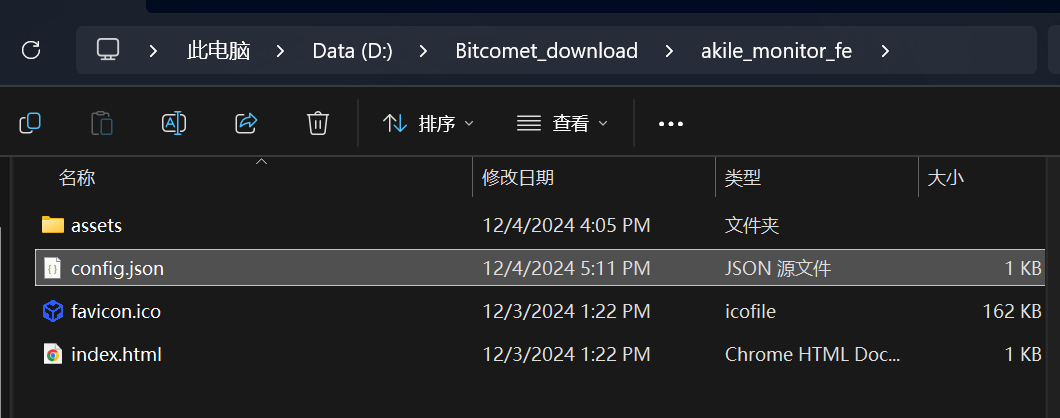Open the 查看 view dropdown
This screenshot has width=1060, height=418.
click(562, 123)
